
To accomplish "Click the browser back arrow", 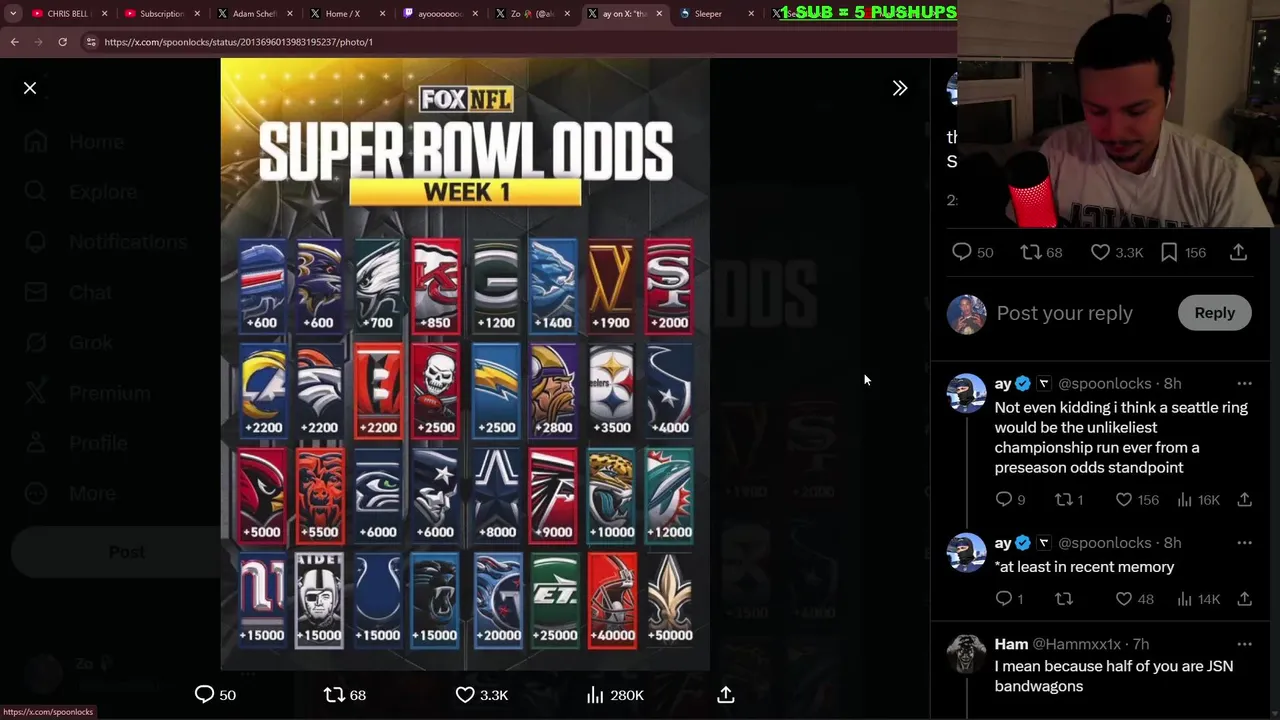I will [14, 42].
